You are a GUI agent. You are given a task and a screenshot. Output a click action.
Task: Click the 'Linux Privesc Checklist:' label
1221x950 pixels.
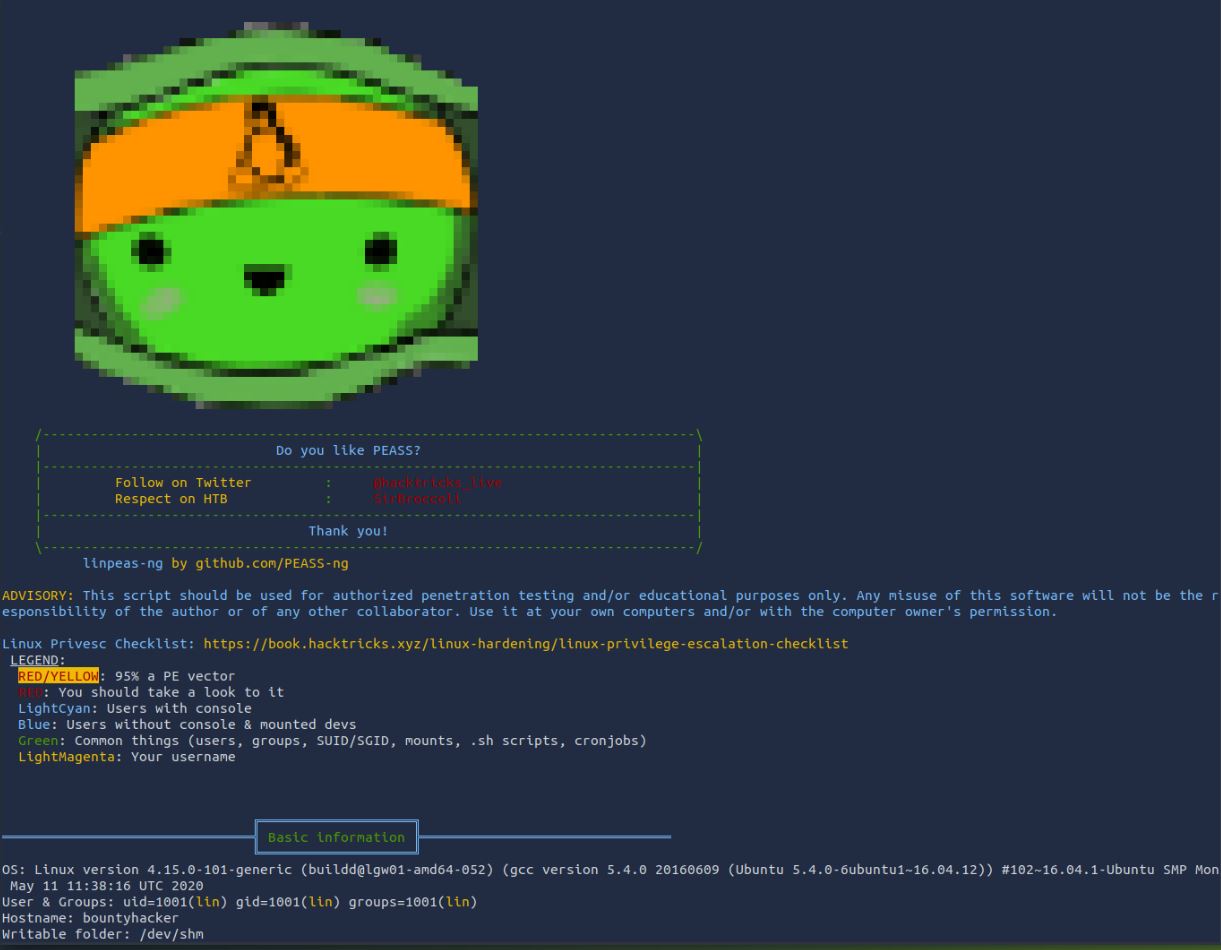click(x=98, y=644)
